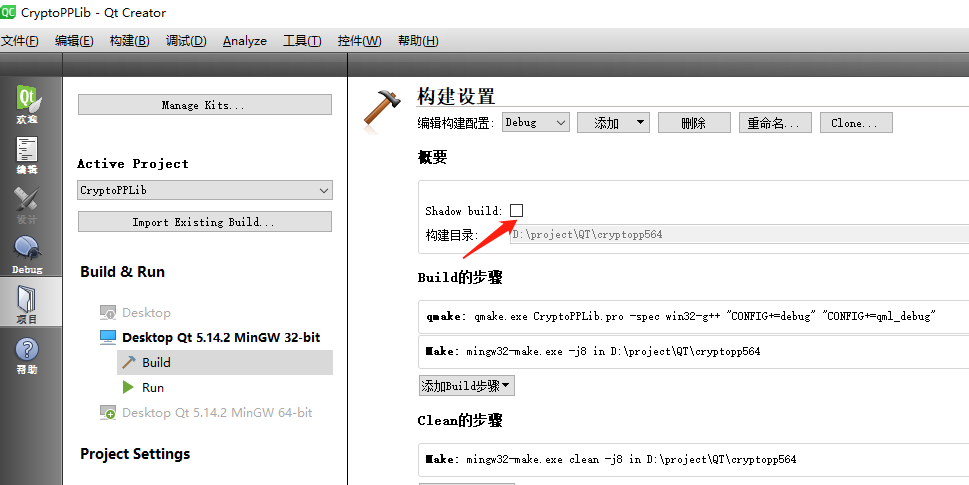Click the 构建设置 title text
This screenshot has height=485, width=969.
click(x=456, y=96)
